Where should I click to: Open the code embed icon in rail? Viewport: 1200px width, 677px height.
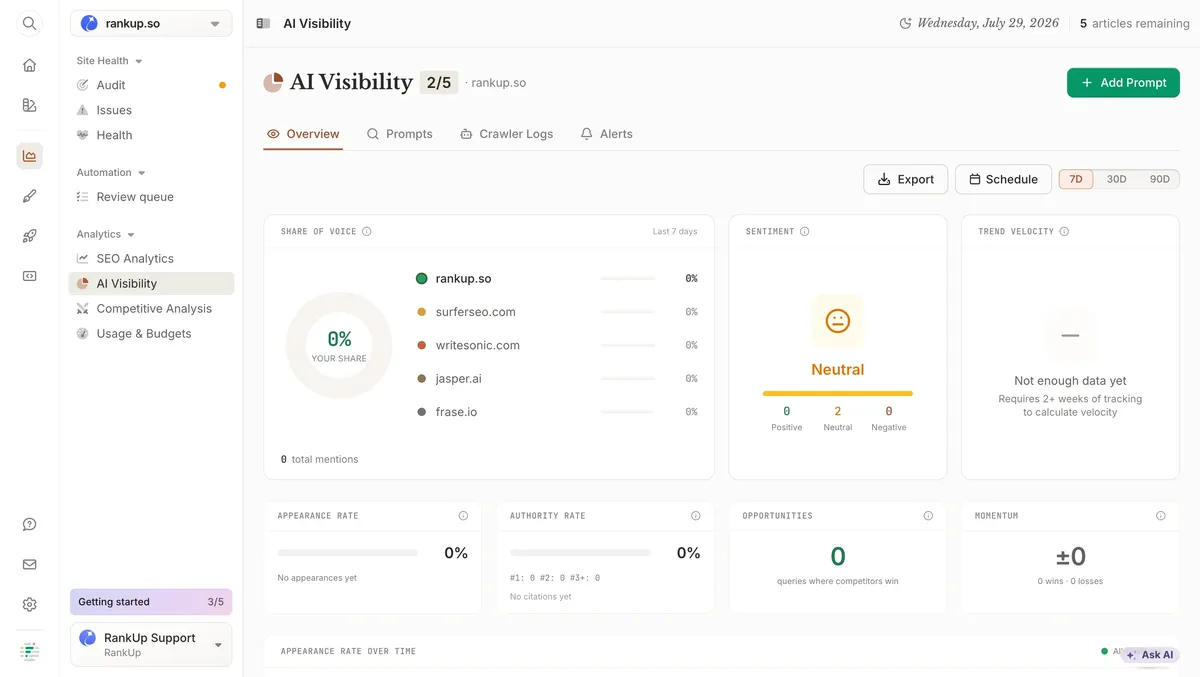[x=29, y=276]
